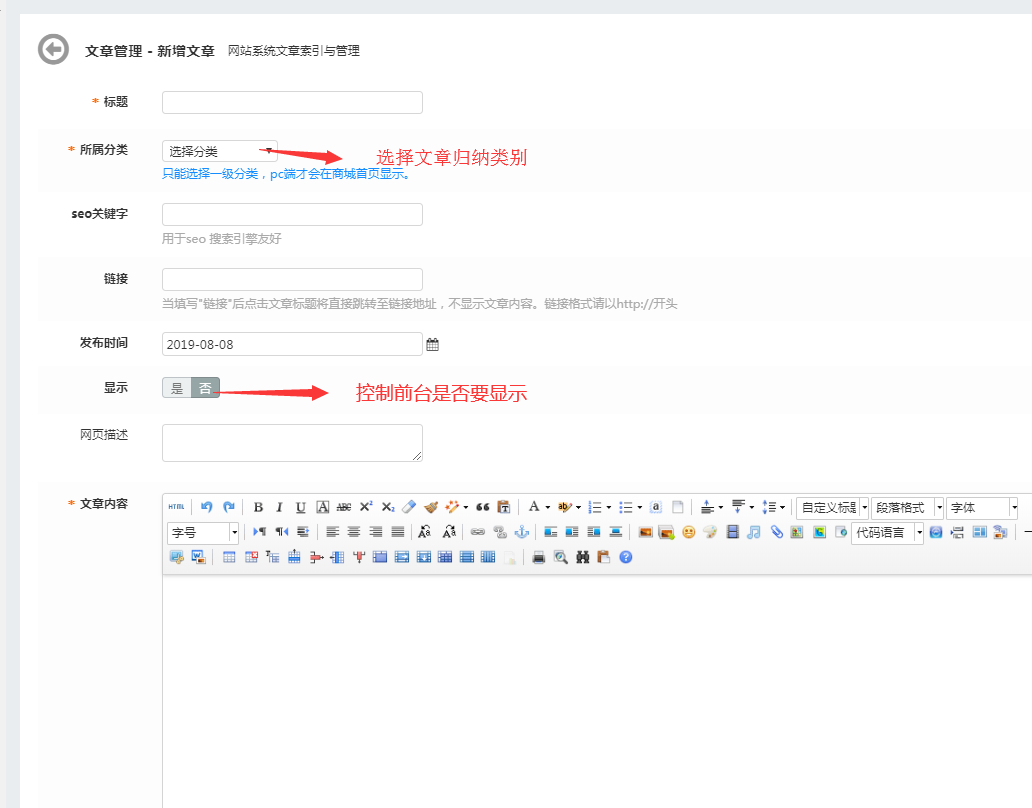Open the 选择分类 category dropdown
The height and width of the screenshot is (808, 1032).
[x=219, y=151]
